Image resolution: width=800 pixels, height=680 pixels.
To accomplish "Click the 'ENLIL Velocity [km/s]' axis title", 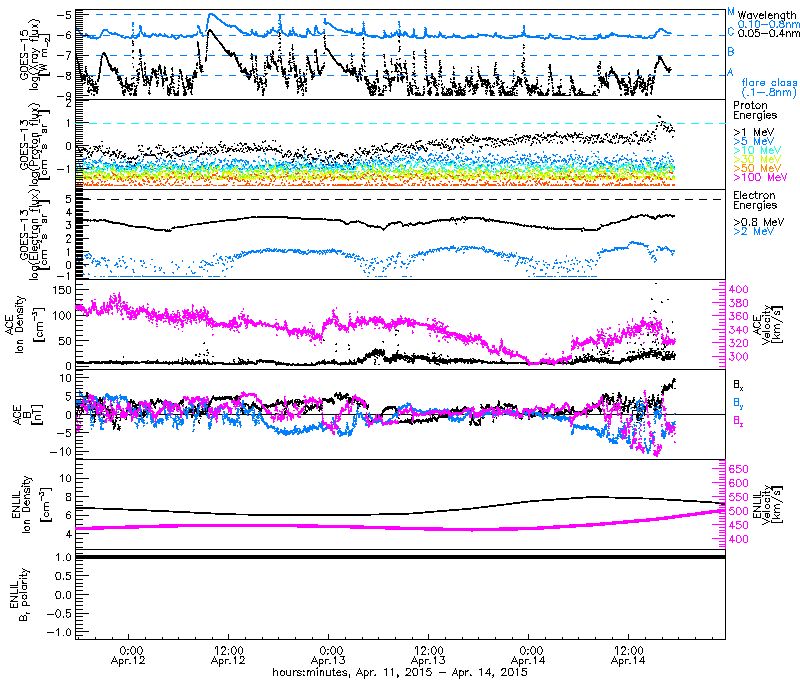I will coord(767,504).
